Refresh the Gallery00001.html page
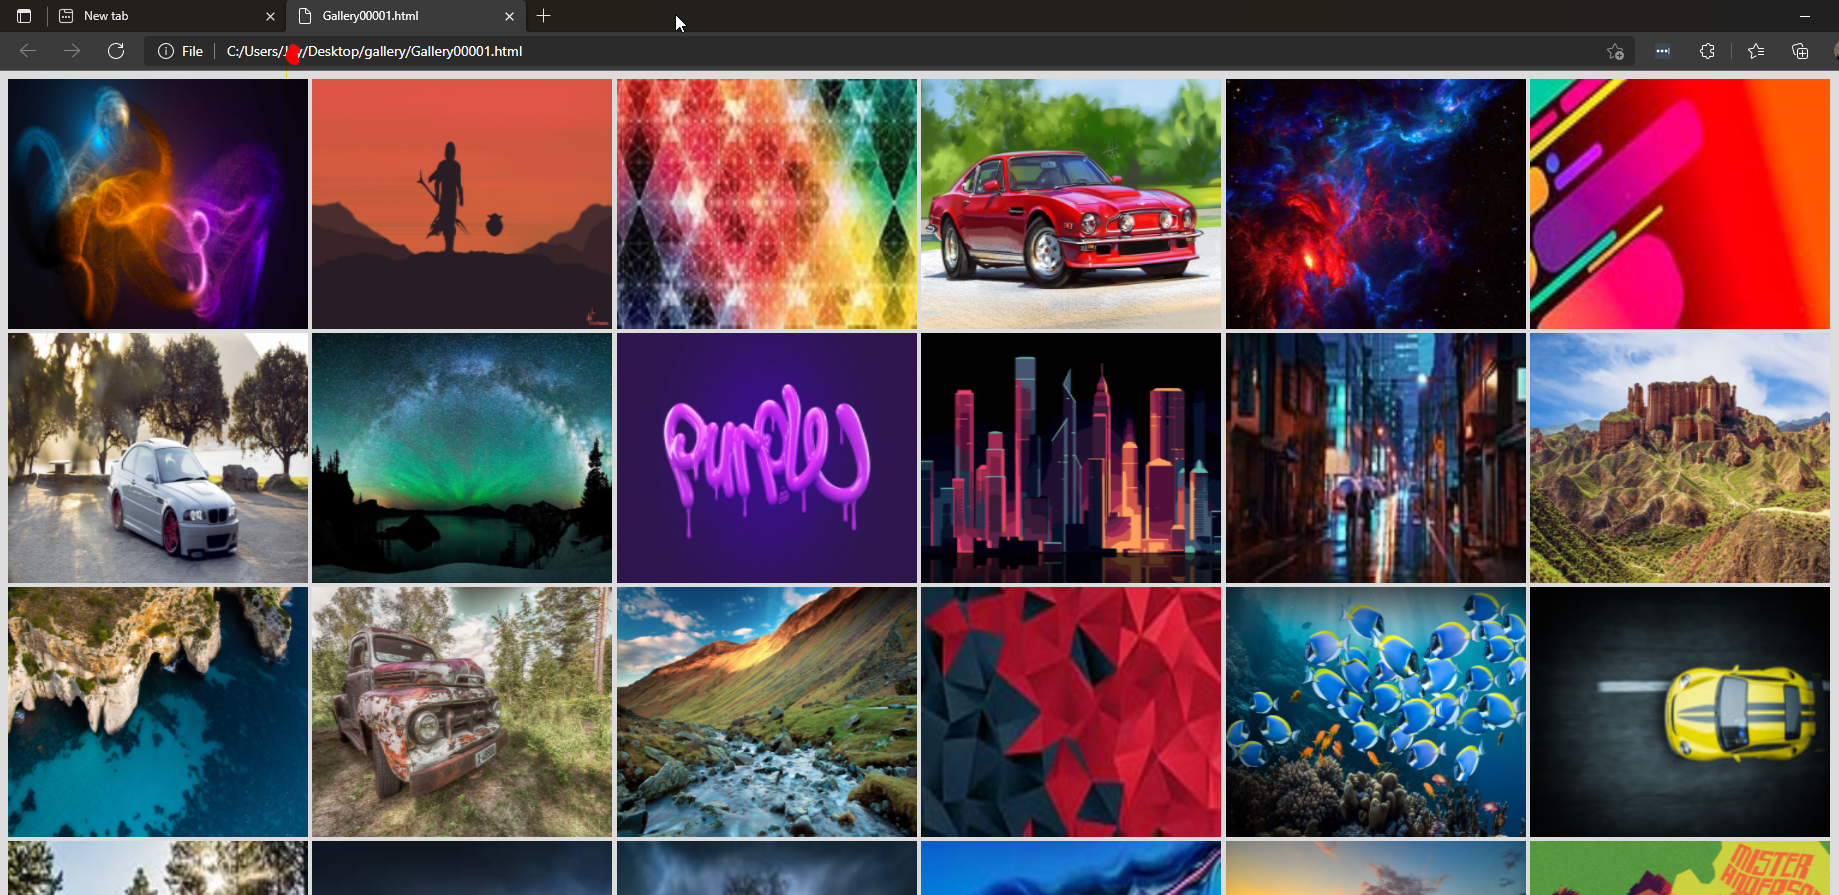Viewport: 1839px width, 895px height. 116,51
